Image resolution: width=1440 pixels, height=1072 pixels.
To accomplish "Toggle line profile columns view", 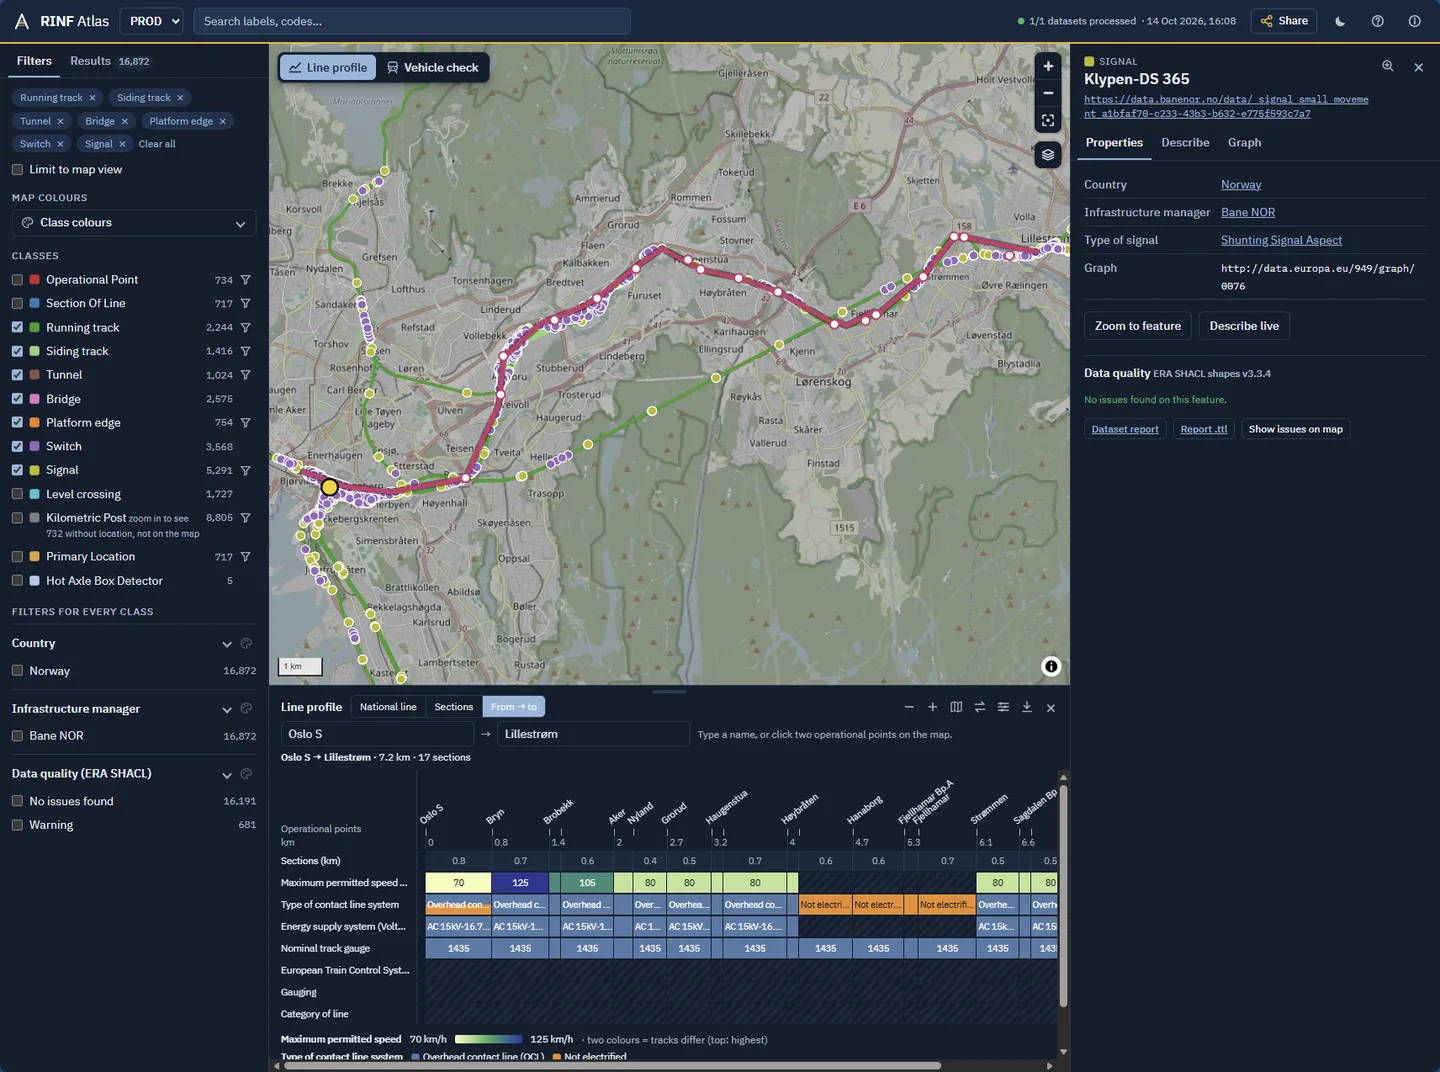I will [x=956, y=707].
